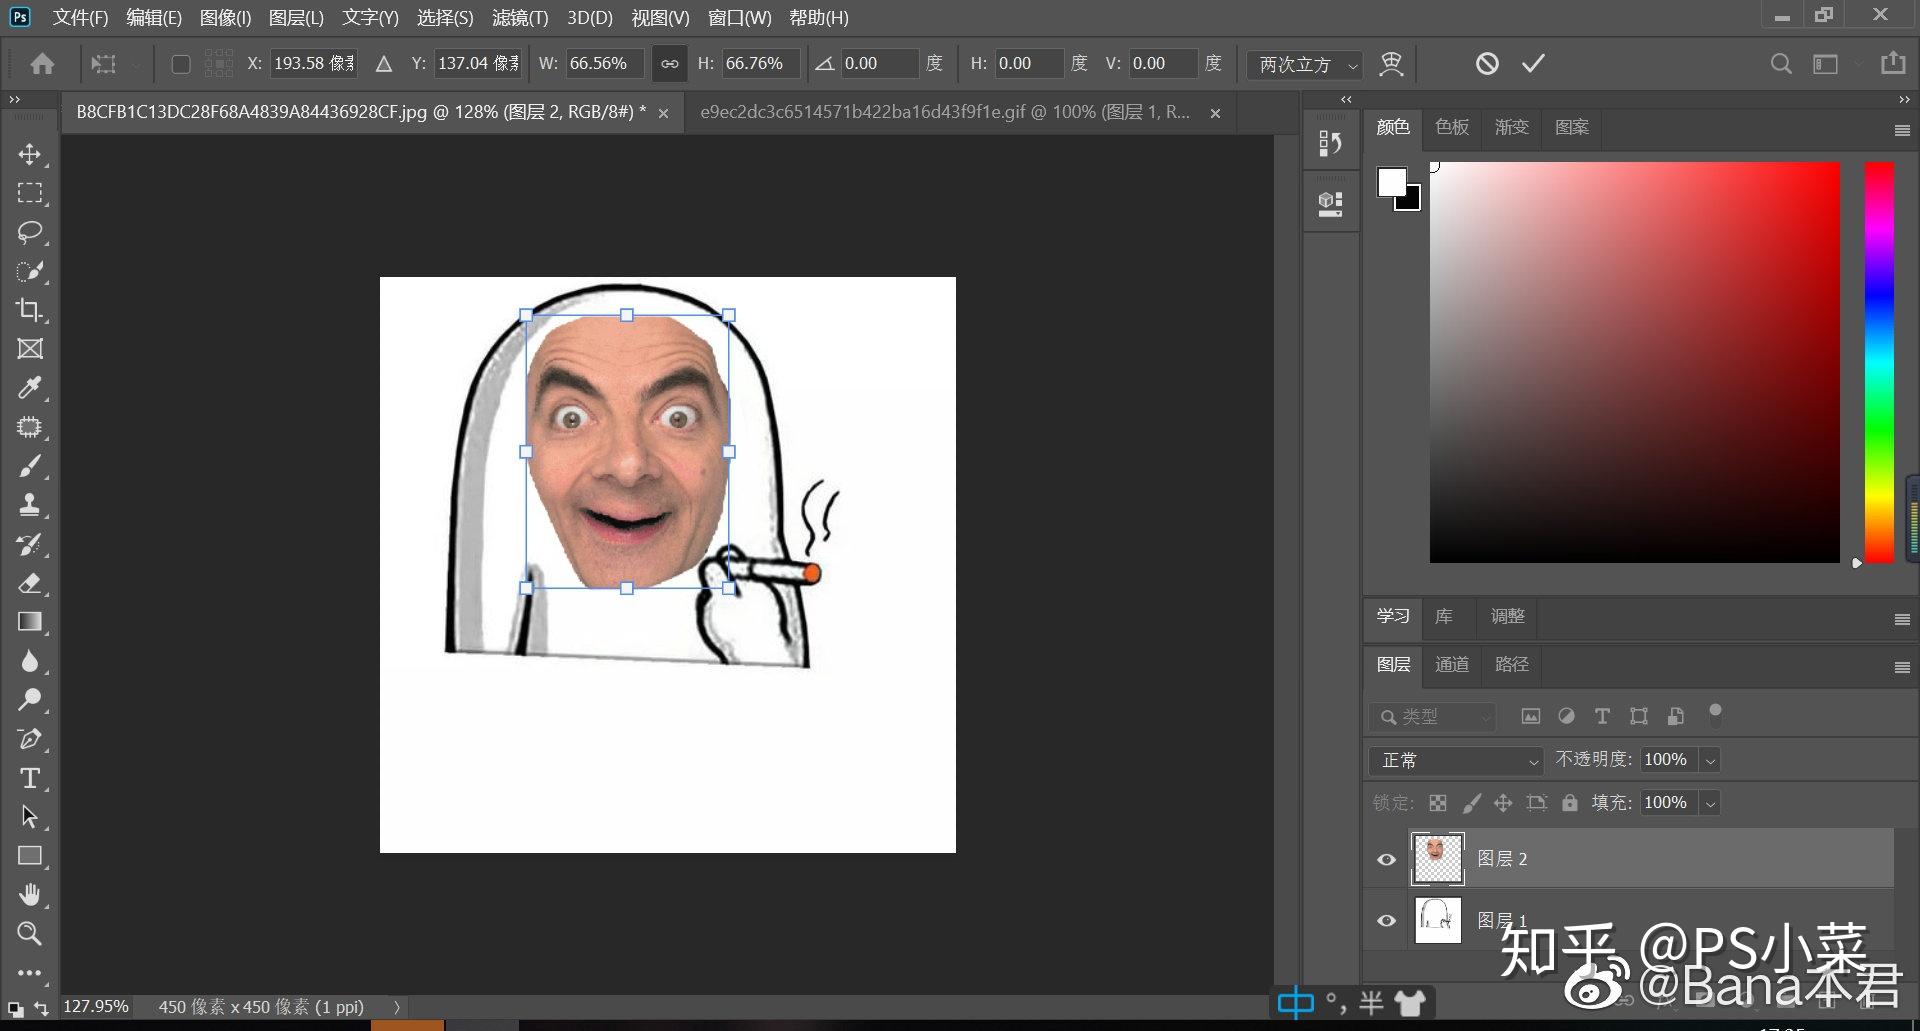Select the Pen tool
1920x1031 pixels.
(x=30, y=739)
